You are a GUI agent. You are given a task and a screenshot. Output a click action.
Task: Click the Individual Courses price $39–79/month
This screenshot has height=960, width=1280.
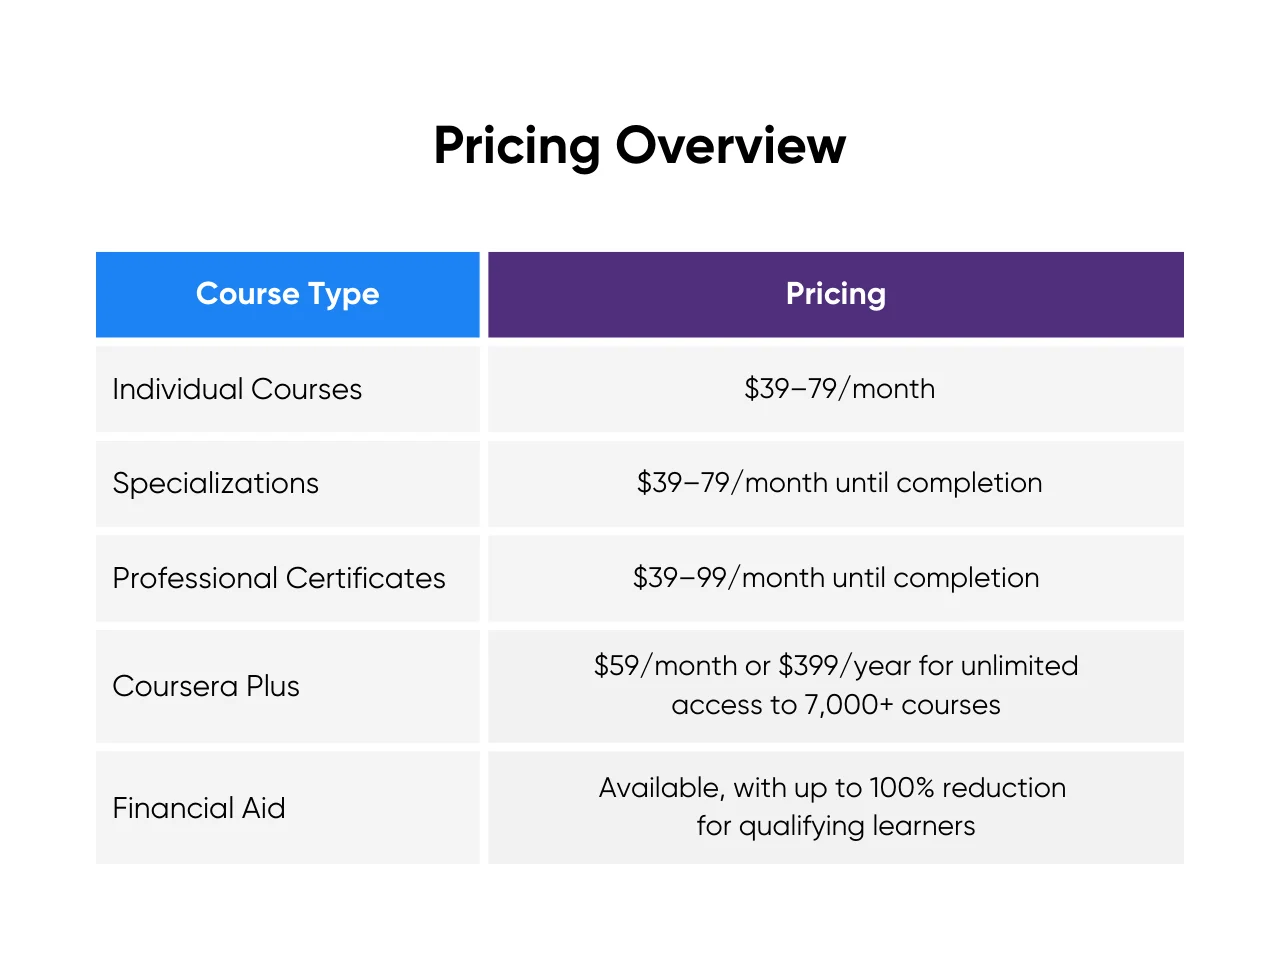point(839,388)
